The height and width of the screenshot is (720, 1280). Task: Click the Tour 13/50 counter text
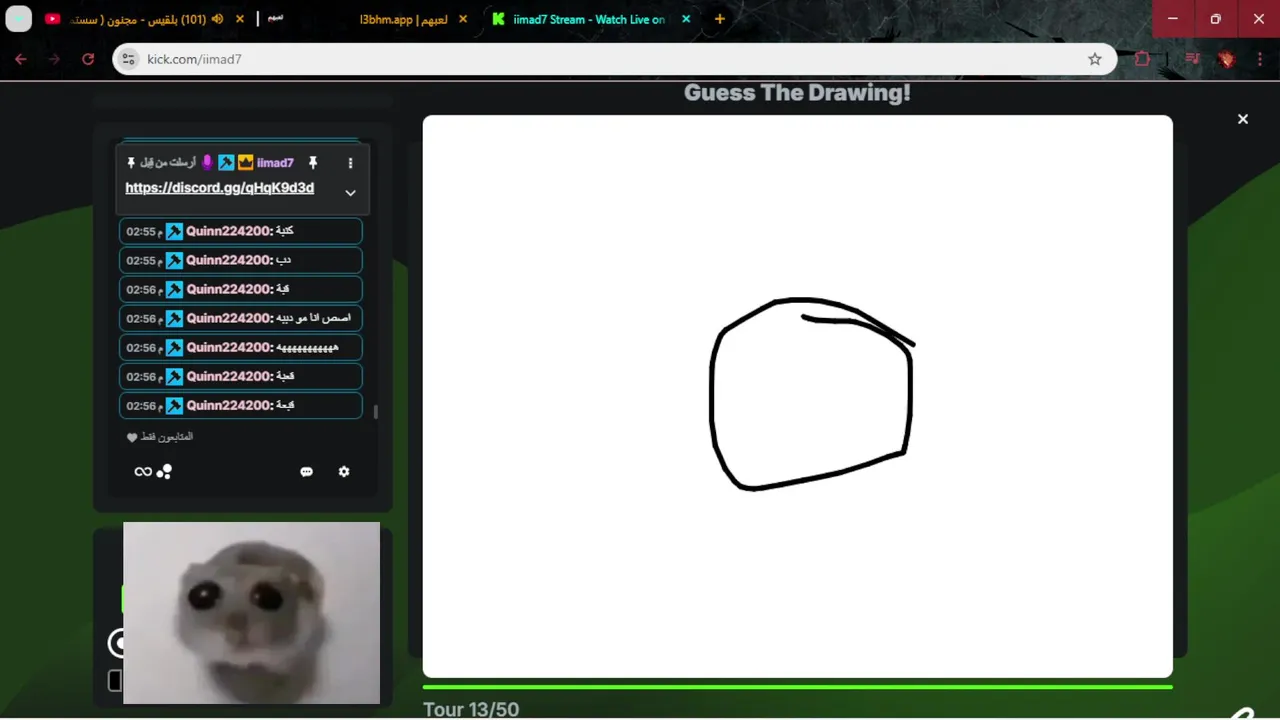point(471,709)
